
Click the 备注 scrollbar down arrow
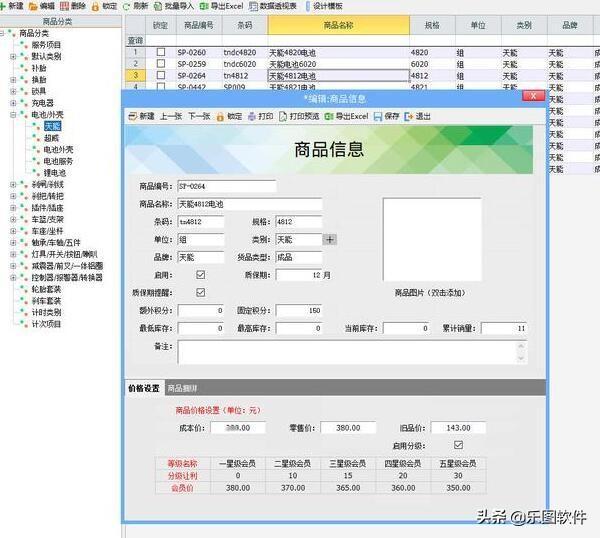[521, 359]
